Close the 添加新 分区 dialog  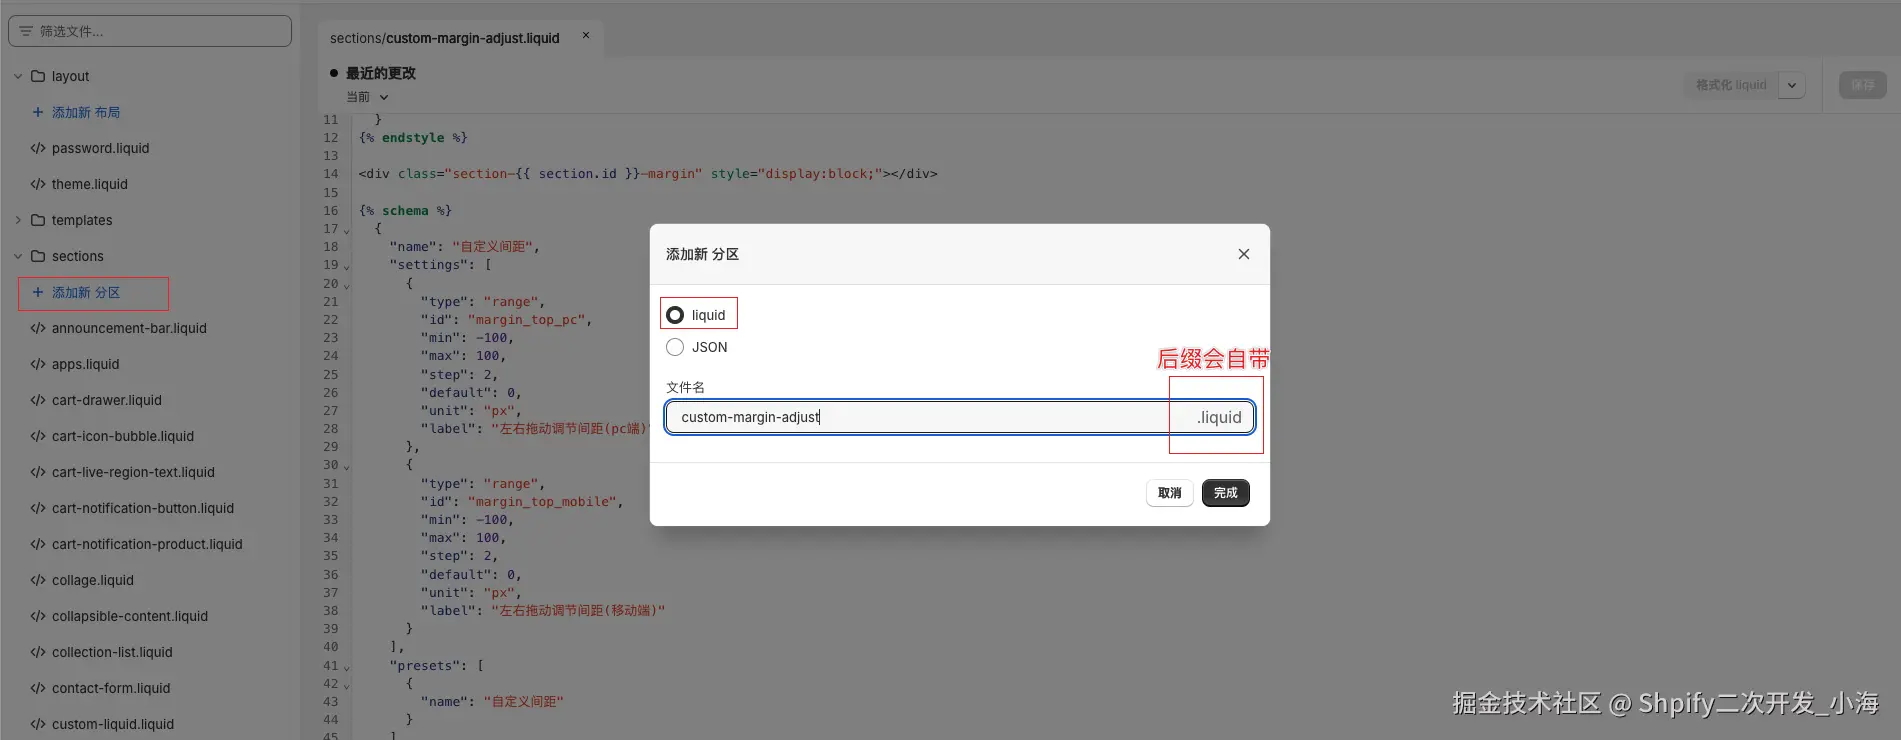pyautogui.click(x=1243, y=254)
